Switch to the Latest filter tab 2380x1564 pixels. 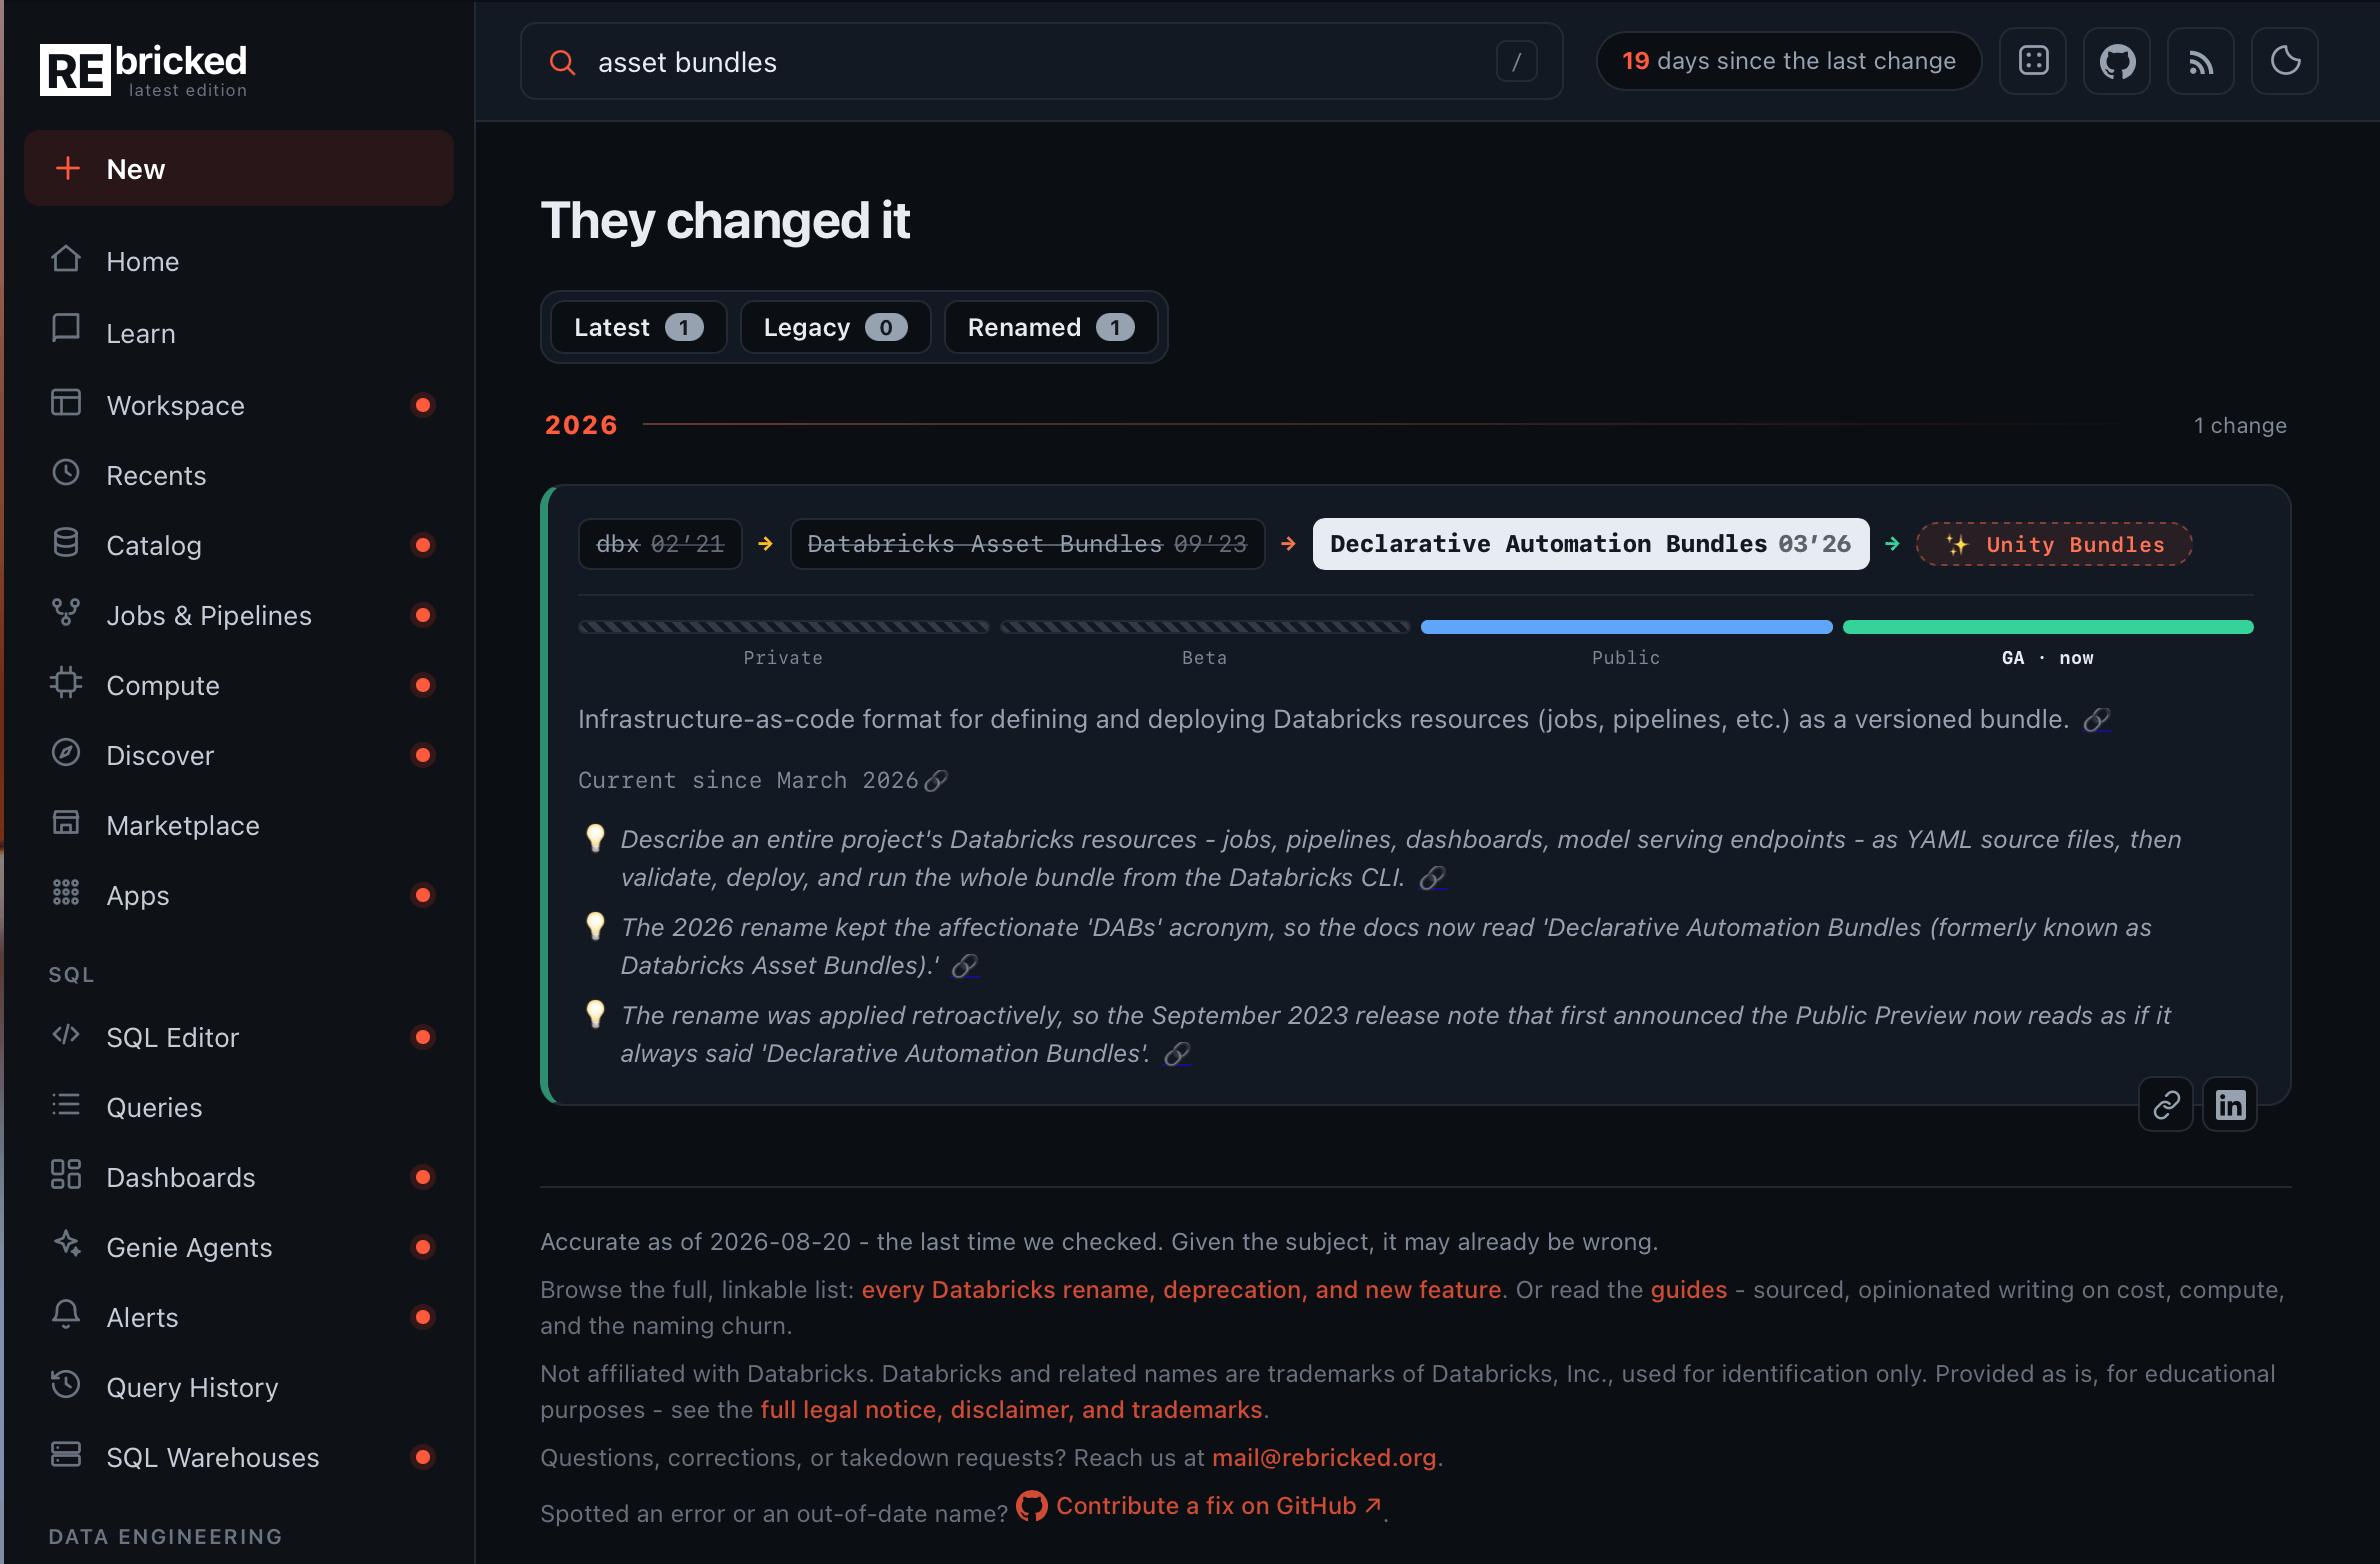click(638, 328)
